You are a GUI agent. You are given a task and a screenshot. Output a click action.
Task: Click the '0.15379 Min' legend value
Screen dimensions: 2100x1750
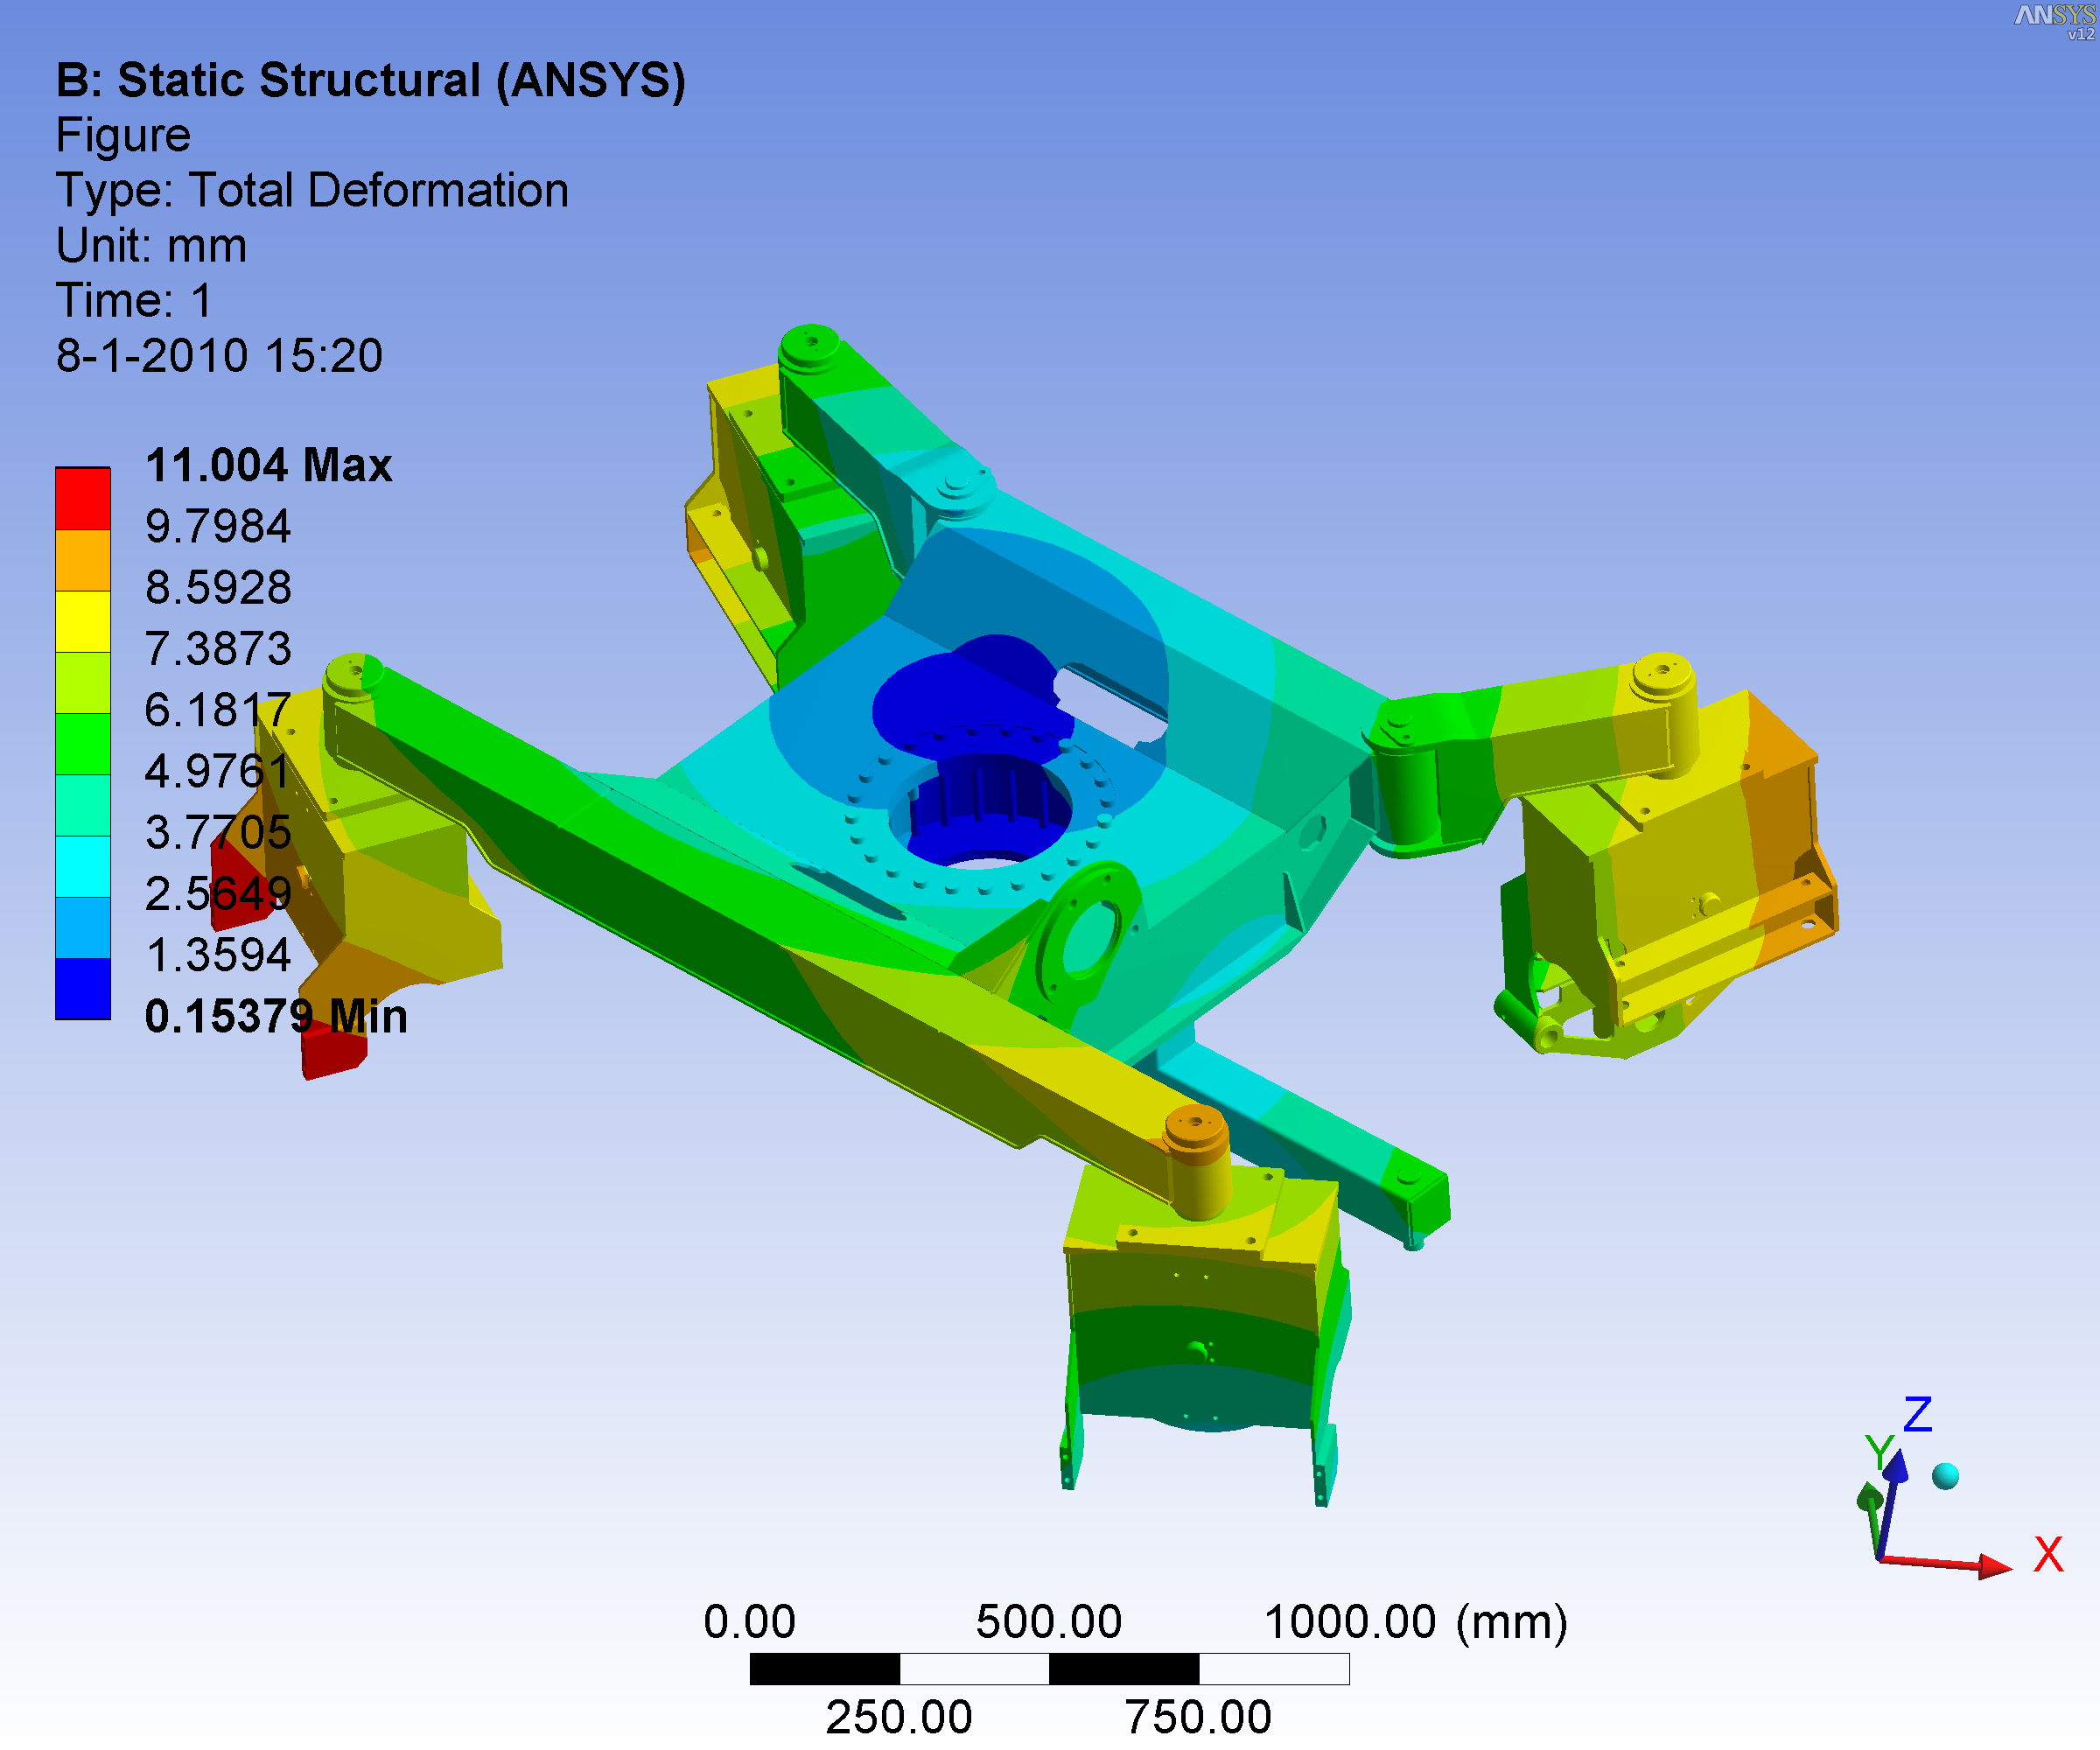276,1016
